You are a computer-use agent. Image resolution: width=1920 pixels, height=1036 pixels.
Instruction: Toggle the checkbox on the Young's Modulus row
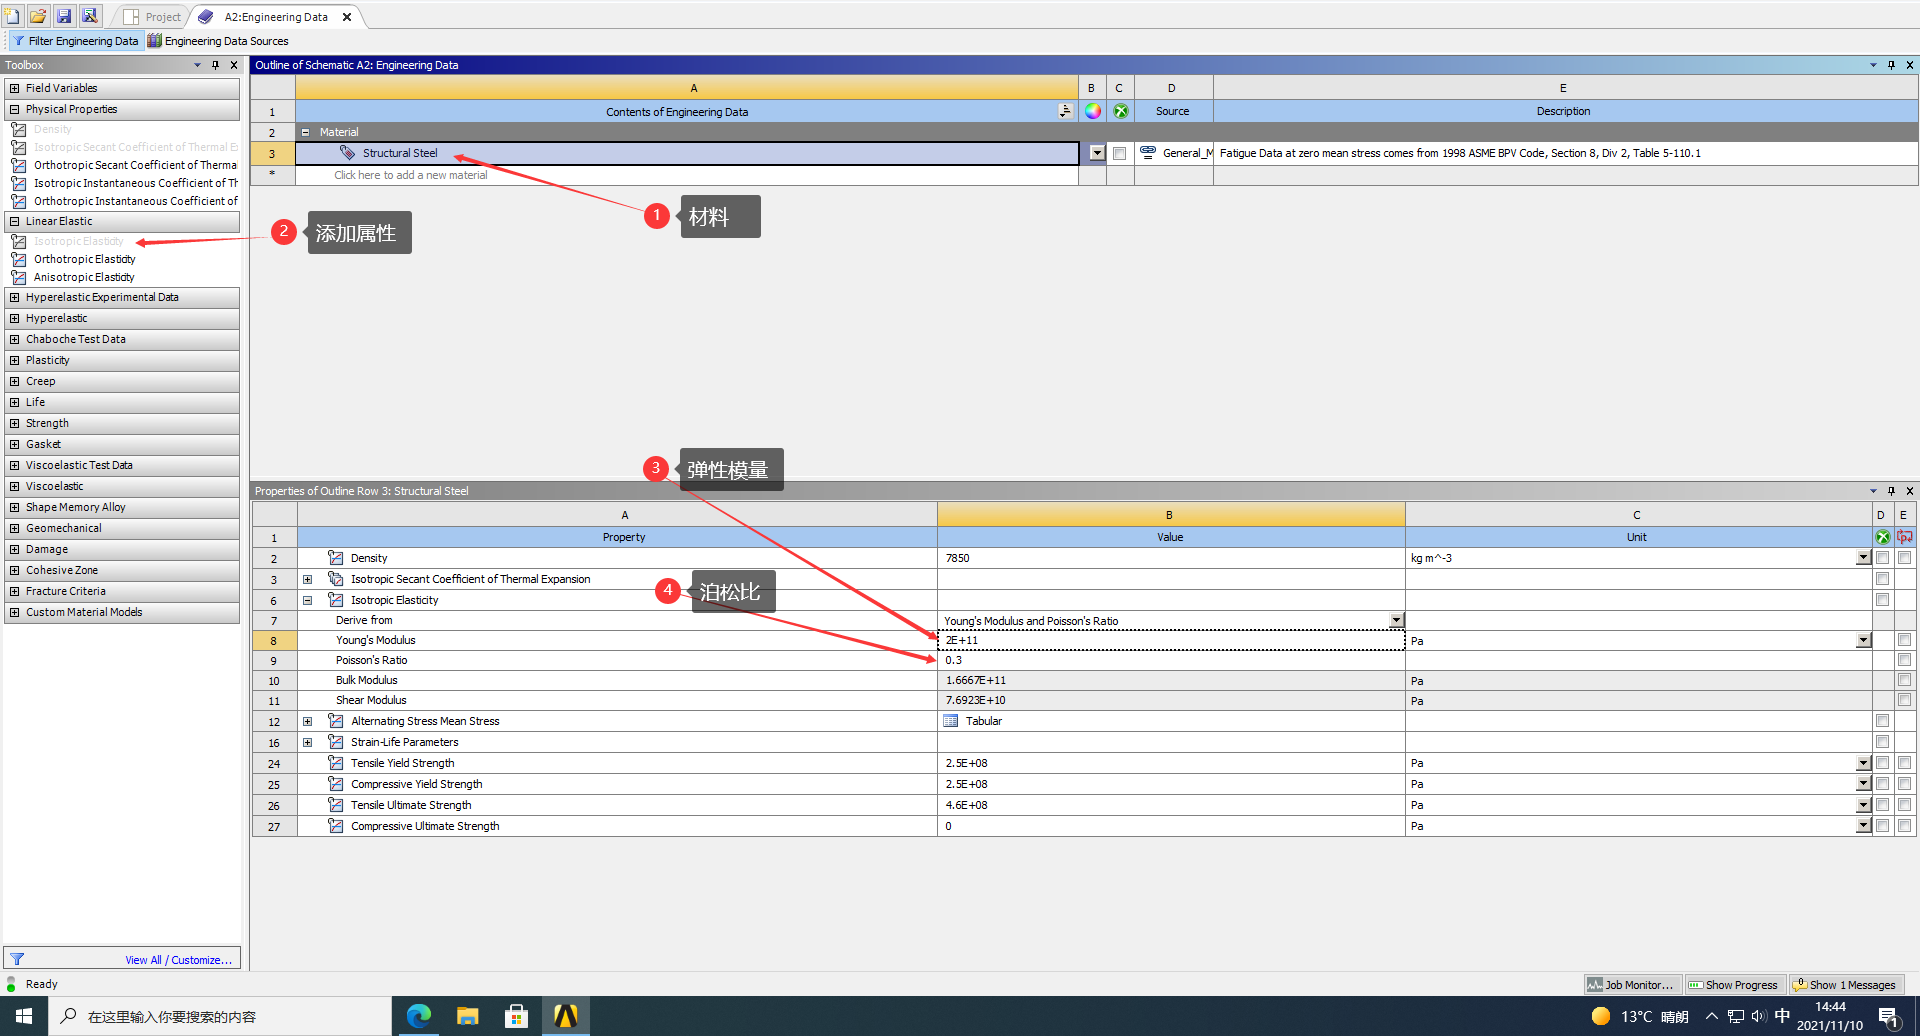coord(1904,640)
